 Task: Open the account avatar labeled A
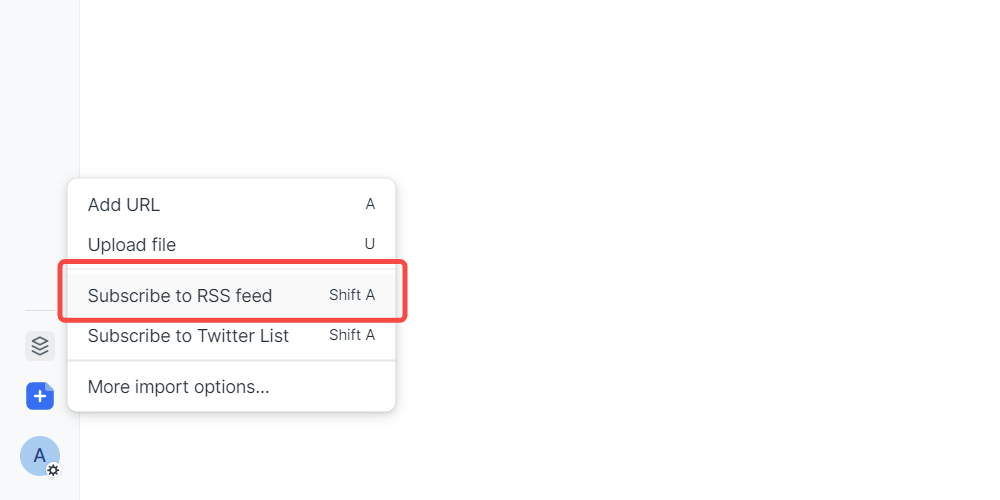tap(38, 455)
